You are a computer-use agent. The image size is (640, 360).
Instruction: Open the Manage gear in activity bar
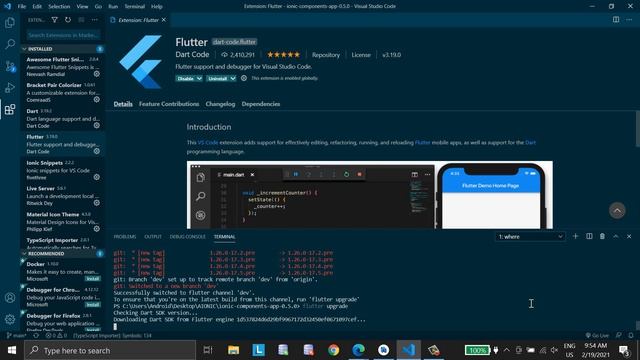pos(10,319)
